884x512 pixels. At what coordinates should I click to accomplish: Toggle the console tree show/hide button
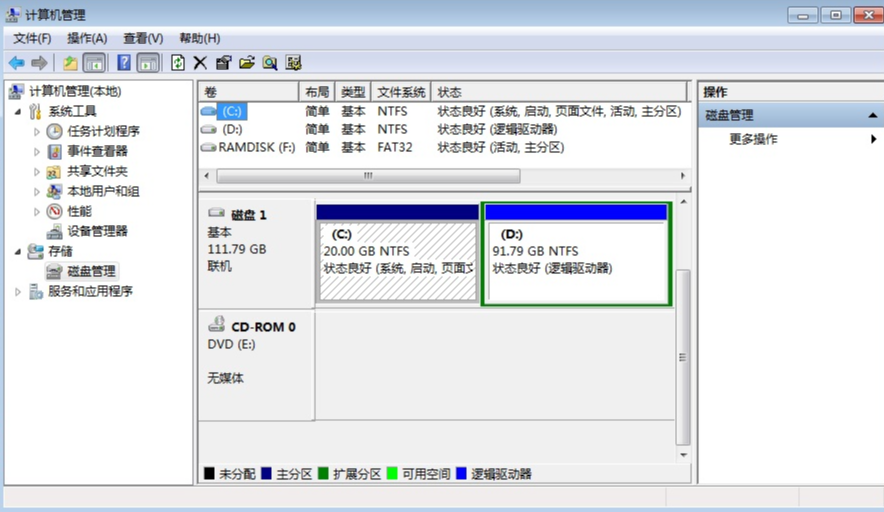(x=94, y=63)
